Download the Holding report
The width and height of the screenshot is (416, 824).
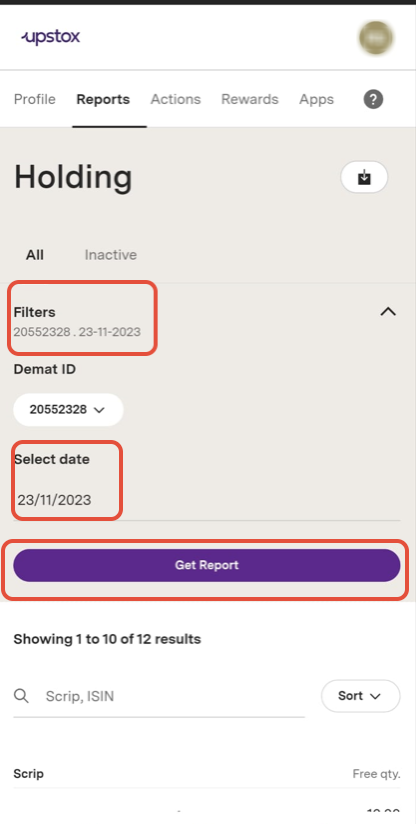364,177
